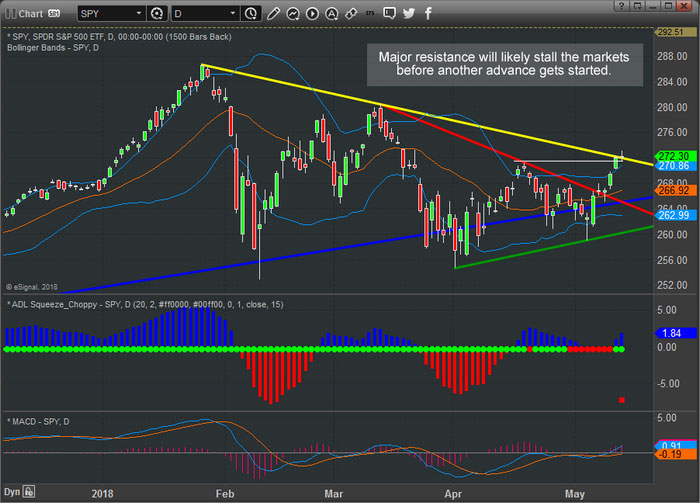
Task: Click the 288.00 price axis label
Action: (x=672, y=56)
